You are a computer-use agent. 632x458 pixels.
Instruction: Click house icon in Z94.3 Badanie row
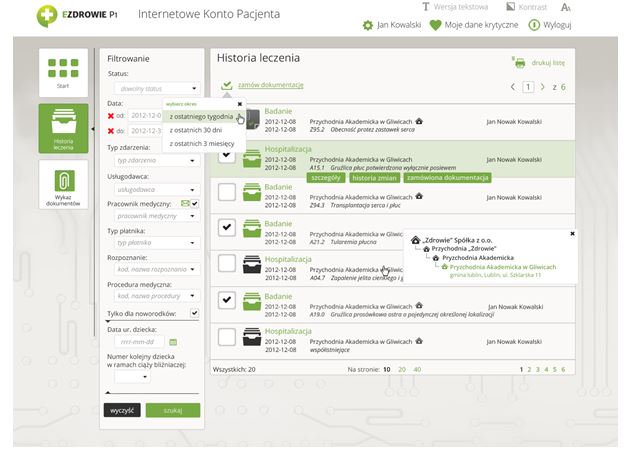[419, 196]
